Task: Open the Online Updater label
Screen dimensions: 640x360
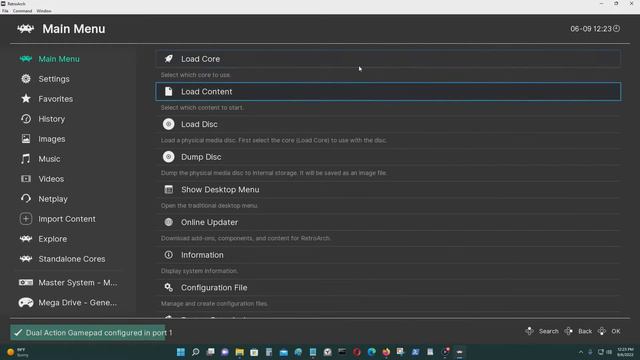Action: pyautogui.click(x=209, y=222)
